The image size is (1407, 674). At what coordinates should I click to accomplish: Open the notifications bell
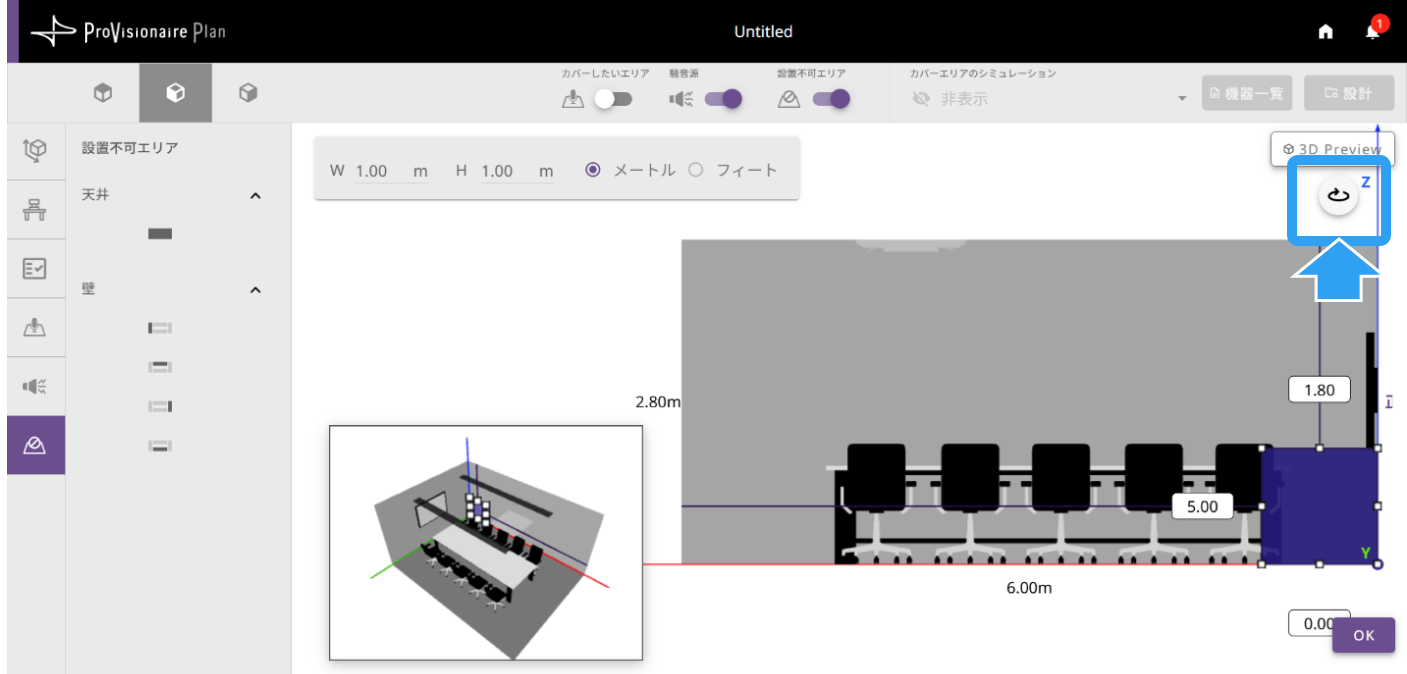point(1373,32)
